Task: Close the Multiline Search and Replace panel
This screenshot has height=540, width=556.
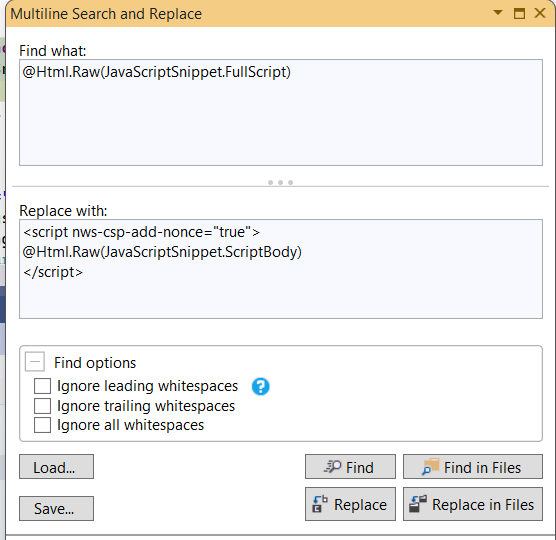Action: pyautogui.click(x=540, y=13)
